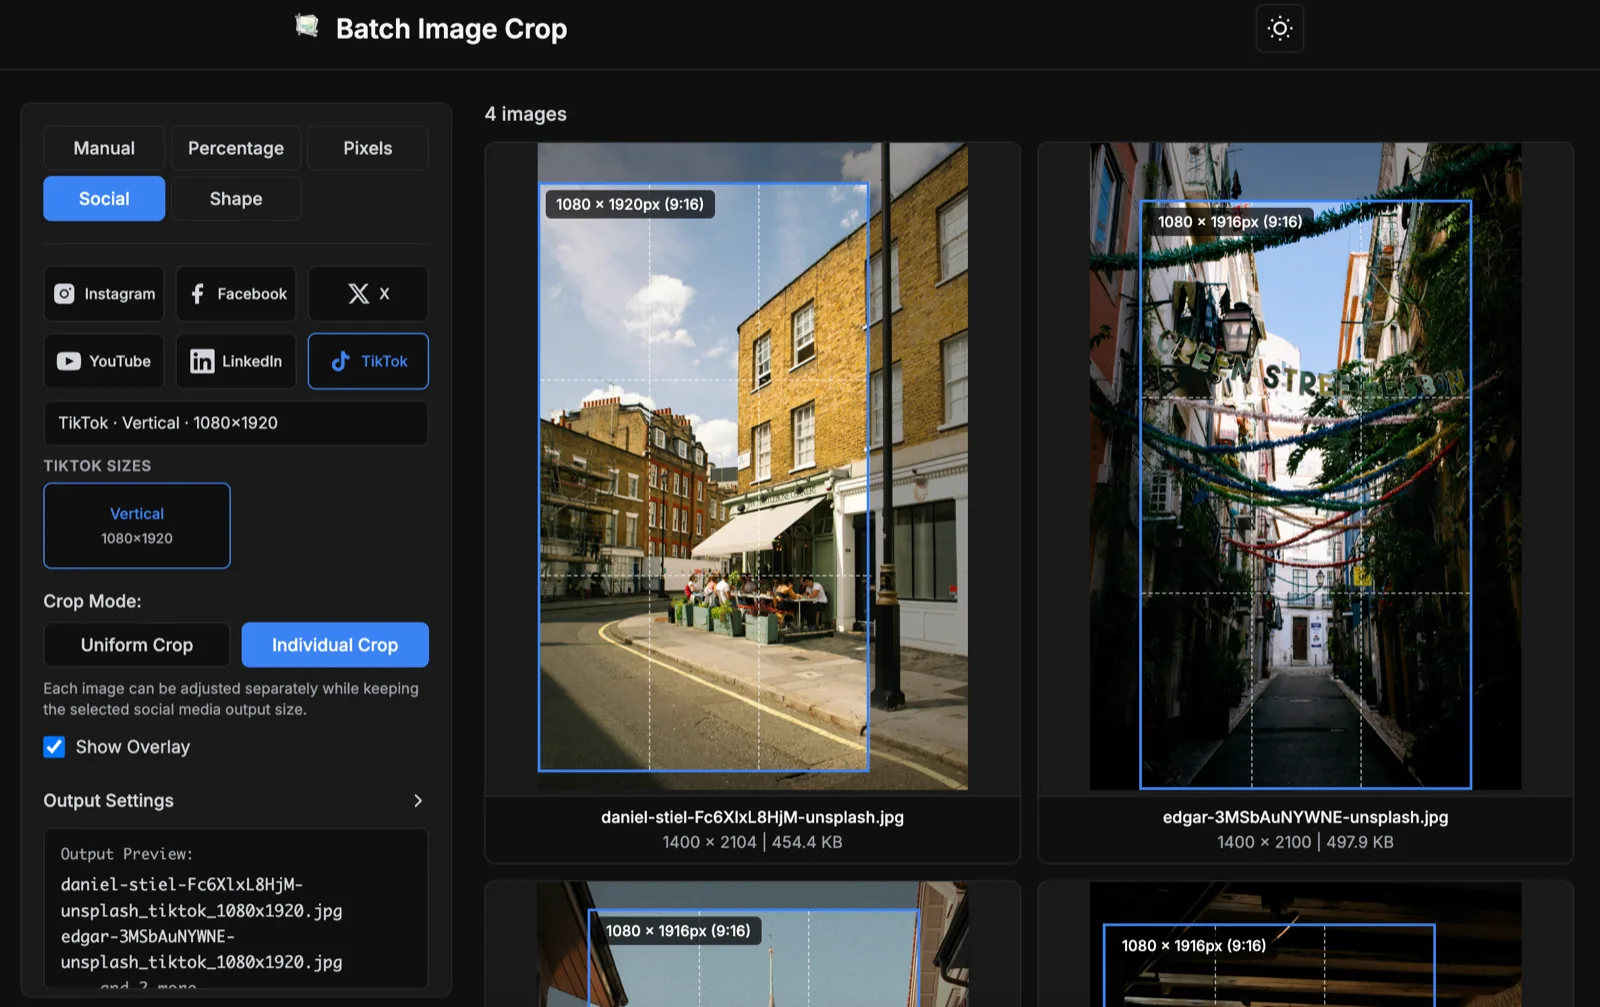The width and height of the screenshot is (1600, 1007).
Task: Select the LinkedIn platform button
Action: coord(236,361)
